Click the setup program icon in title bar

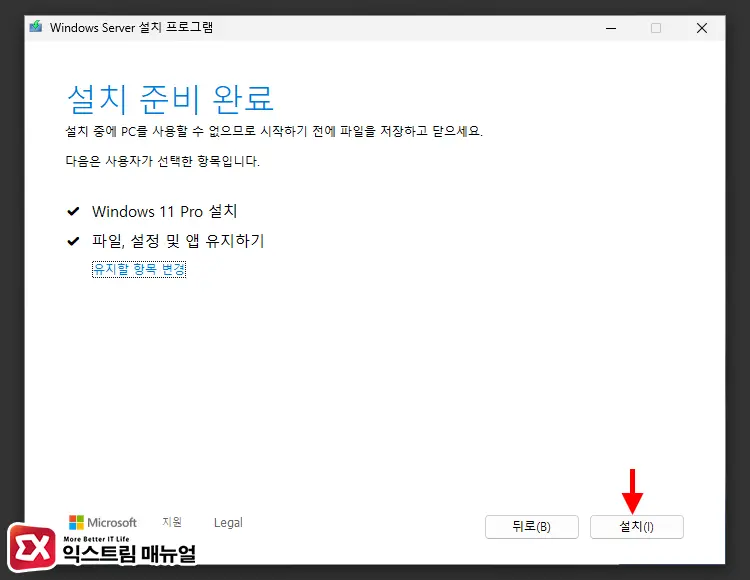pyautogui.click(x=36, y=27)
